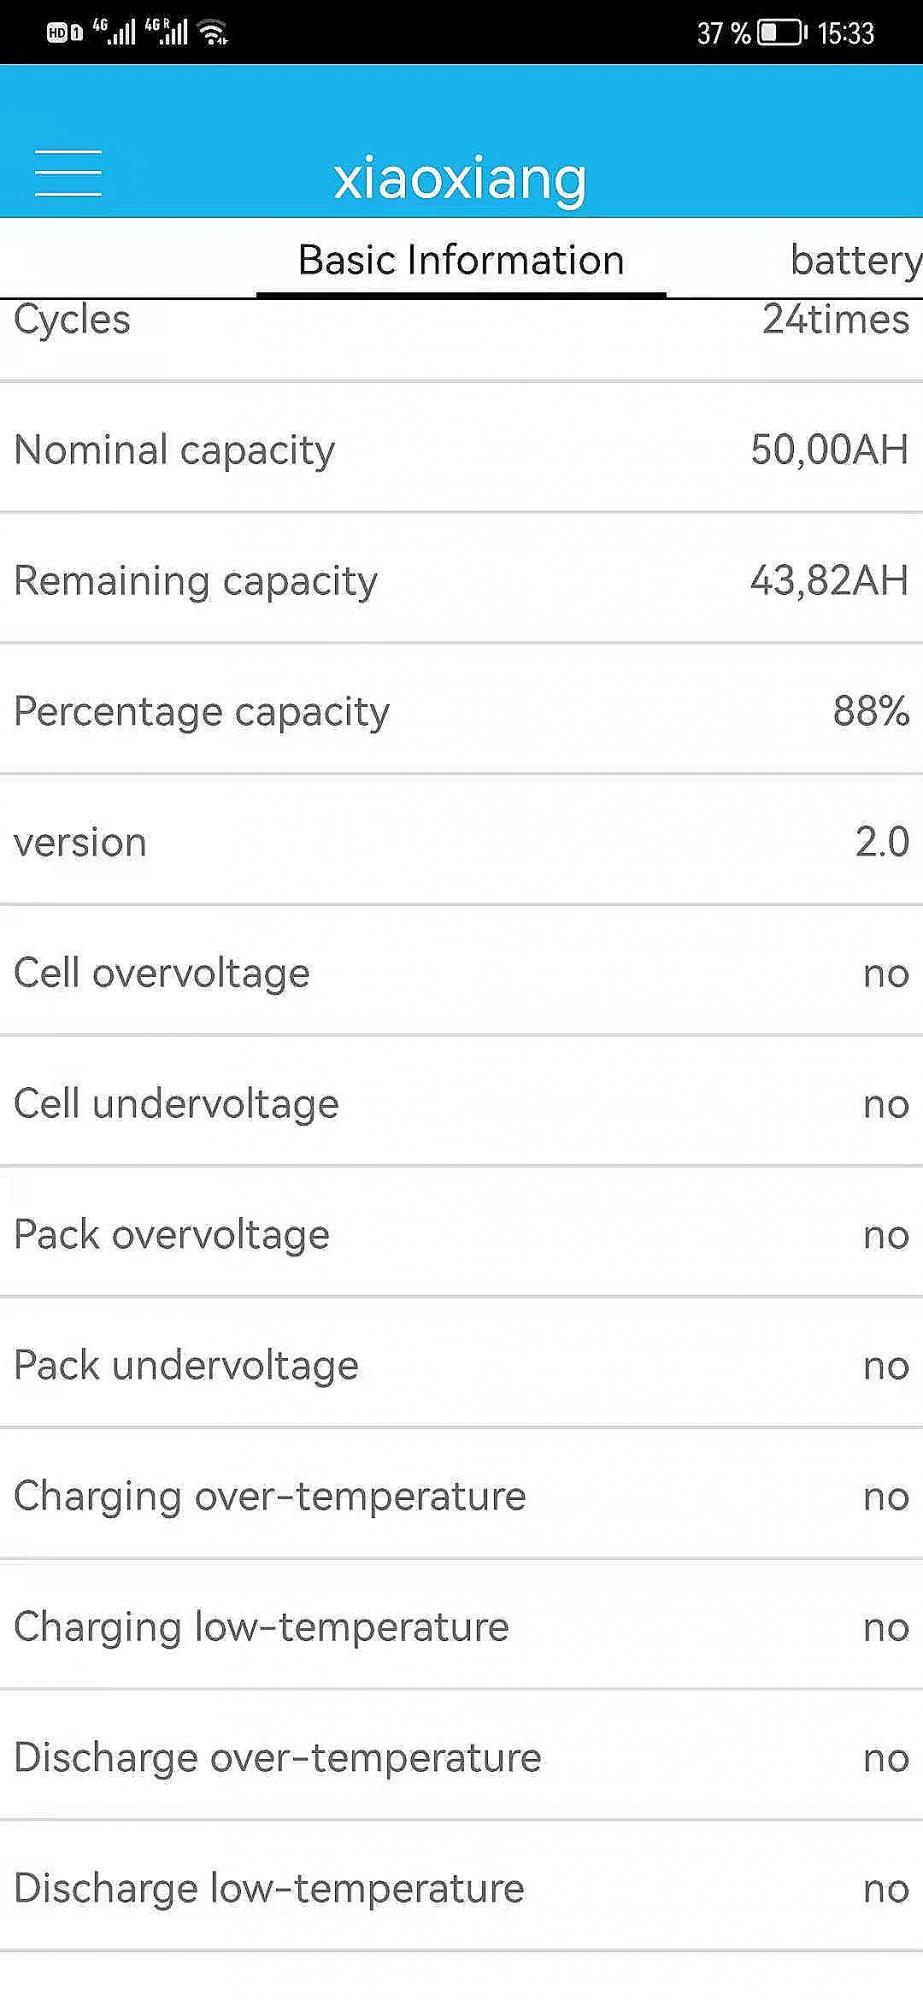Tap the Remaining capacity value 43,82AH
Viewport: 923px width, 2000px height.
[x=829, y=580]
